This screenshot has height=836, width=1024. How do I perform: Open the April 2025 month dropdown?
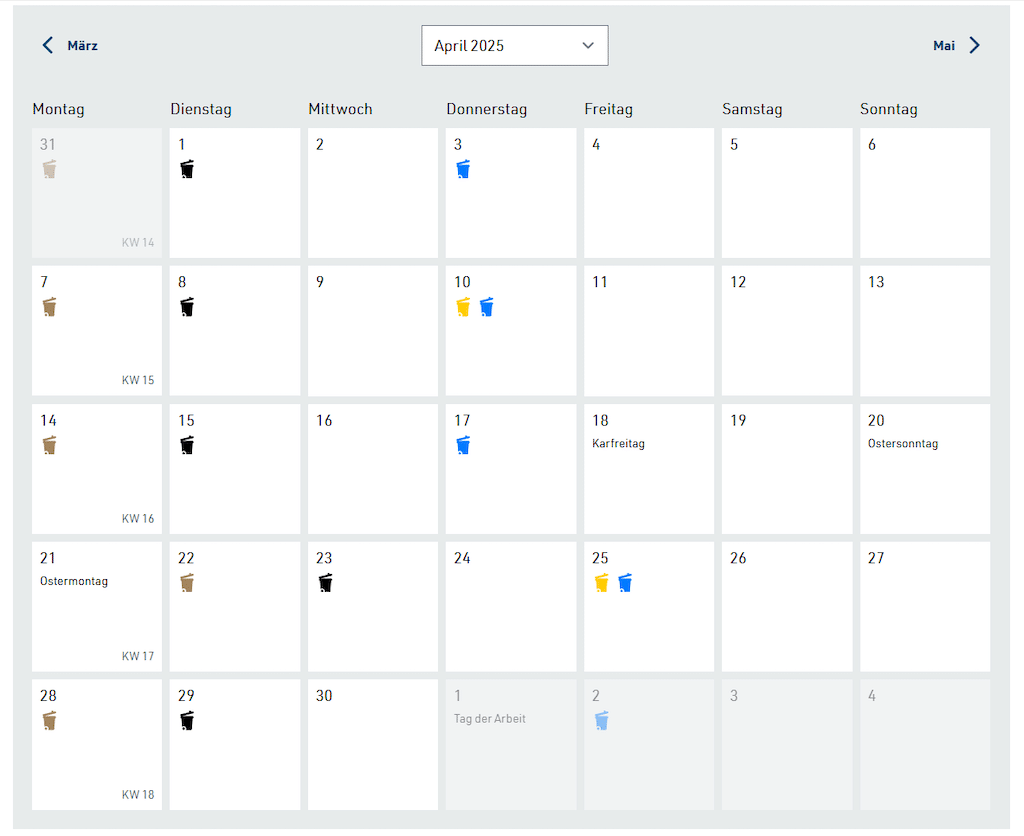(514, 46)
